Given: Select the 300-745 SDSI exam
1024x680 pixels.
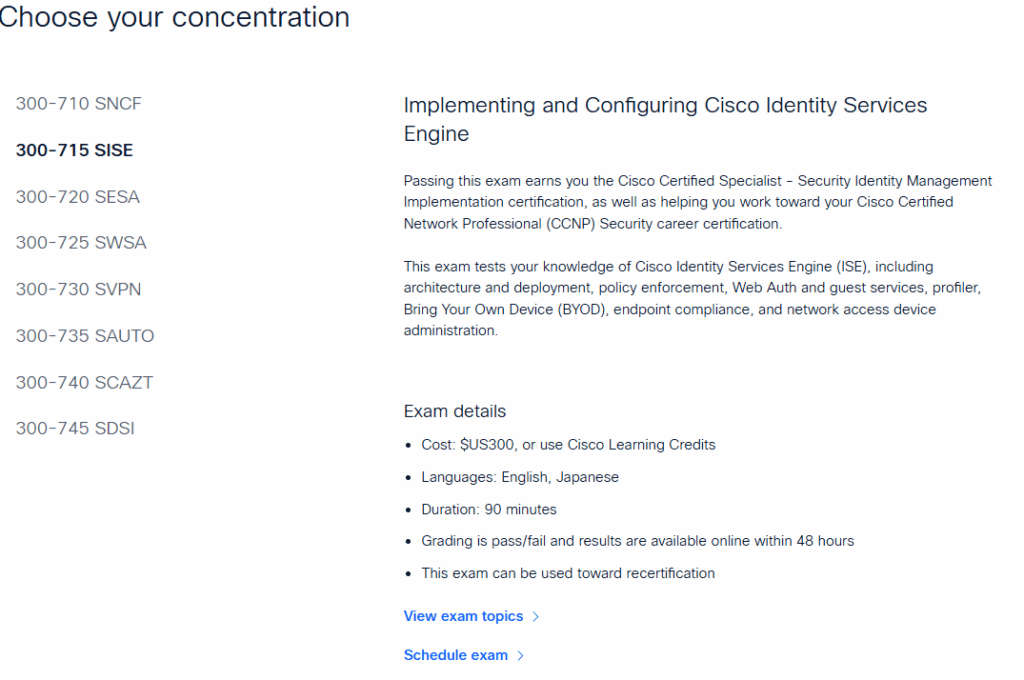Looking at the screenshot, I should [x=75, y=429].
